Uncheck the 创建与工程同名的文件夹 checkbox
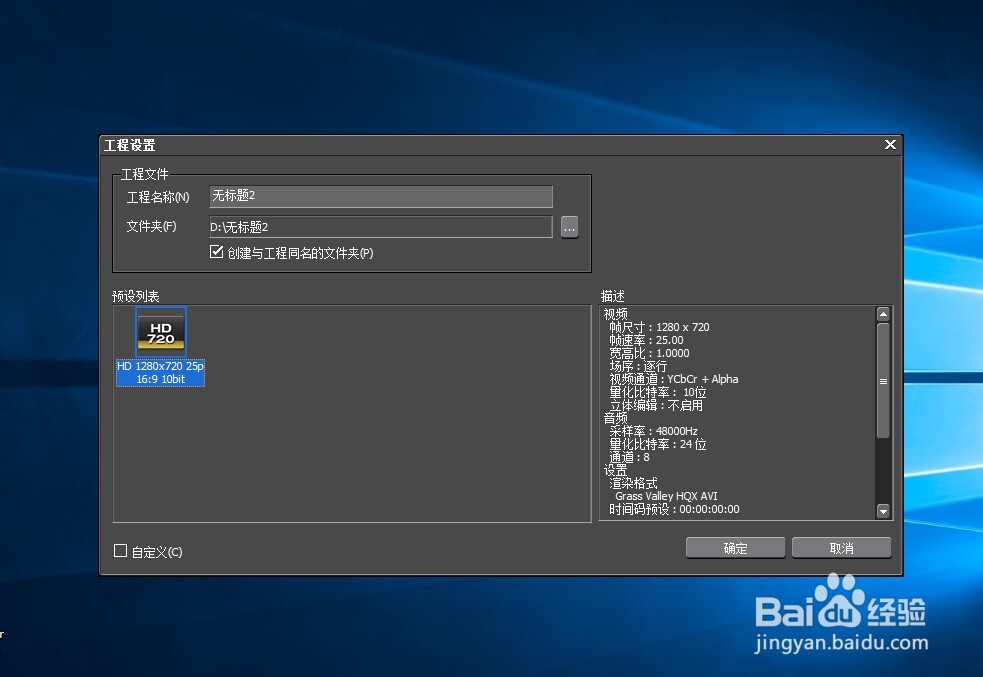 pos(215,253)
